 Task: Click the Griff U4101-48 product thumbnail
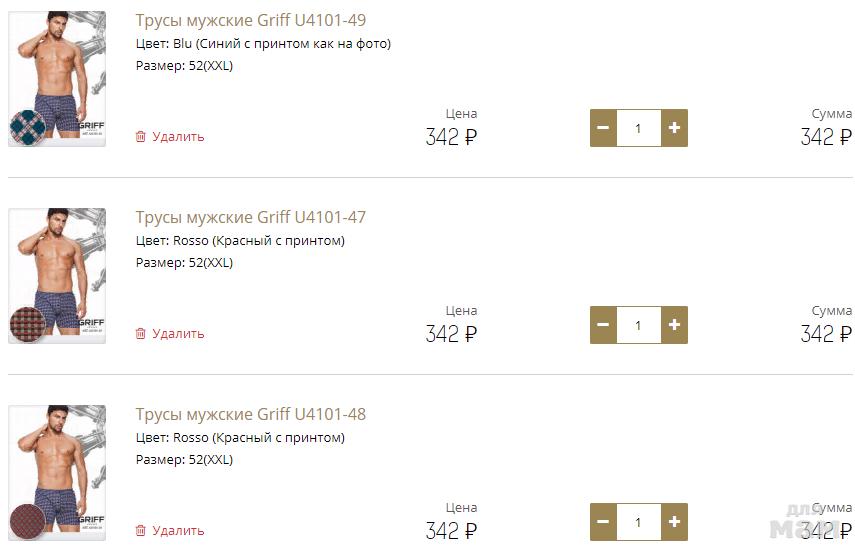coord(57,473)
